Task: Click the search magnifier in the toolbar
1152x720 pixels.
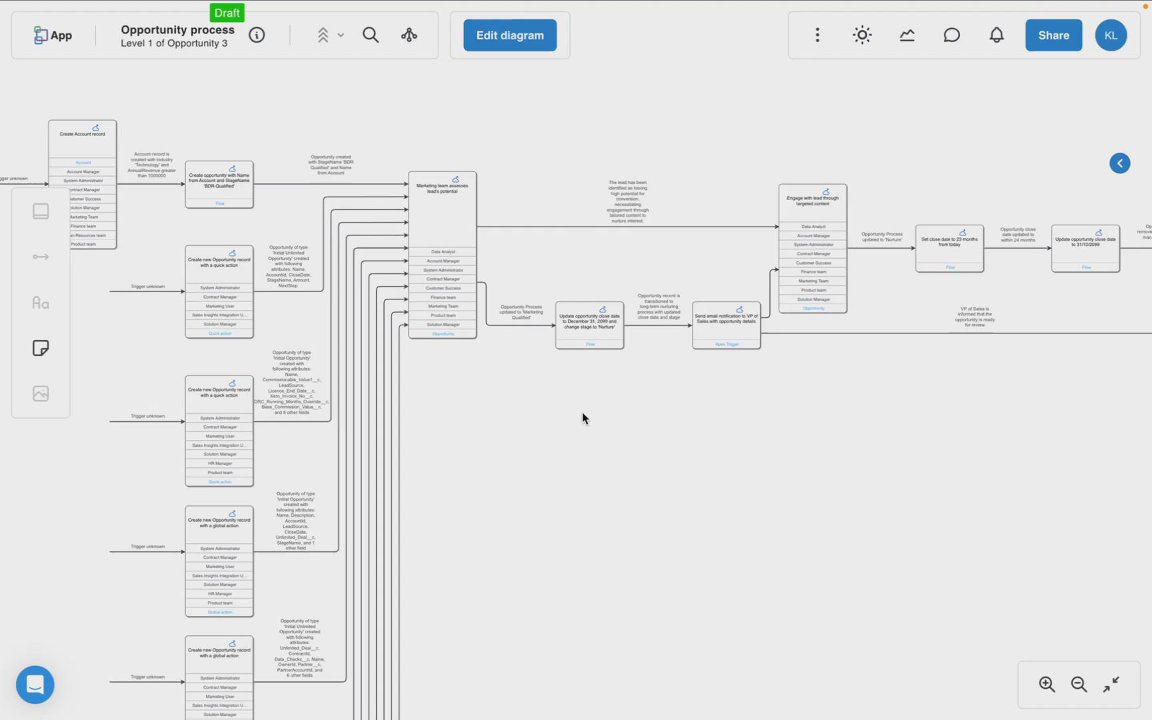Action: point(370,35)
